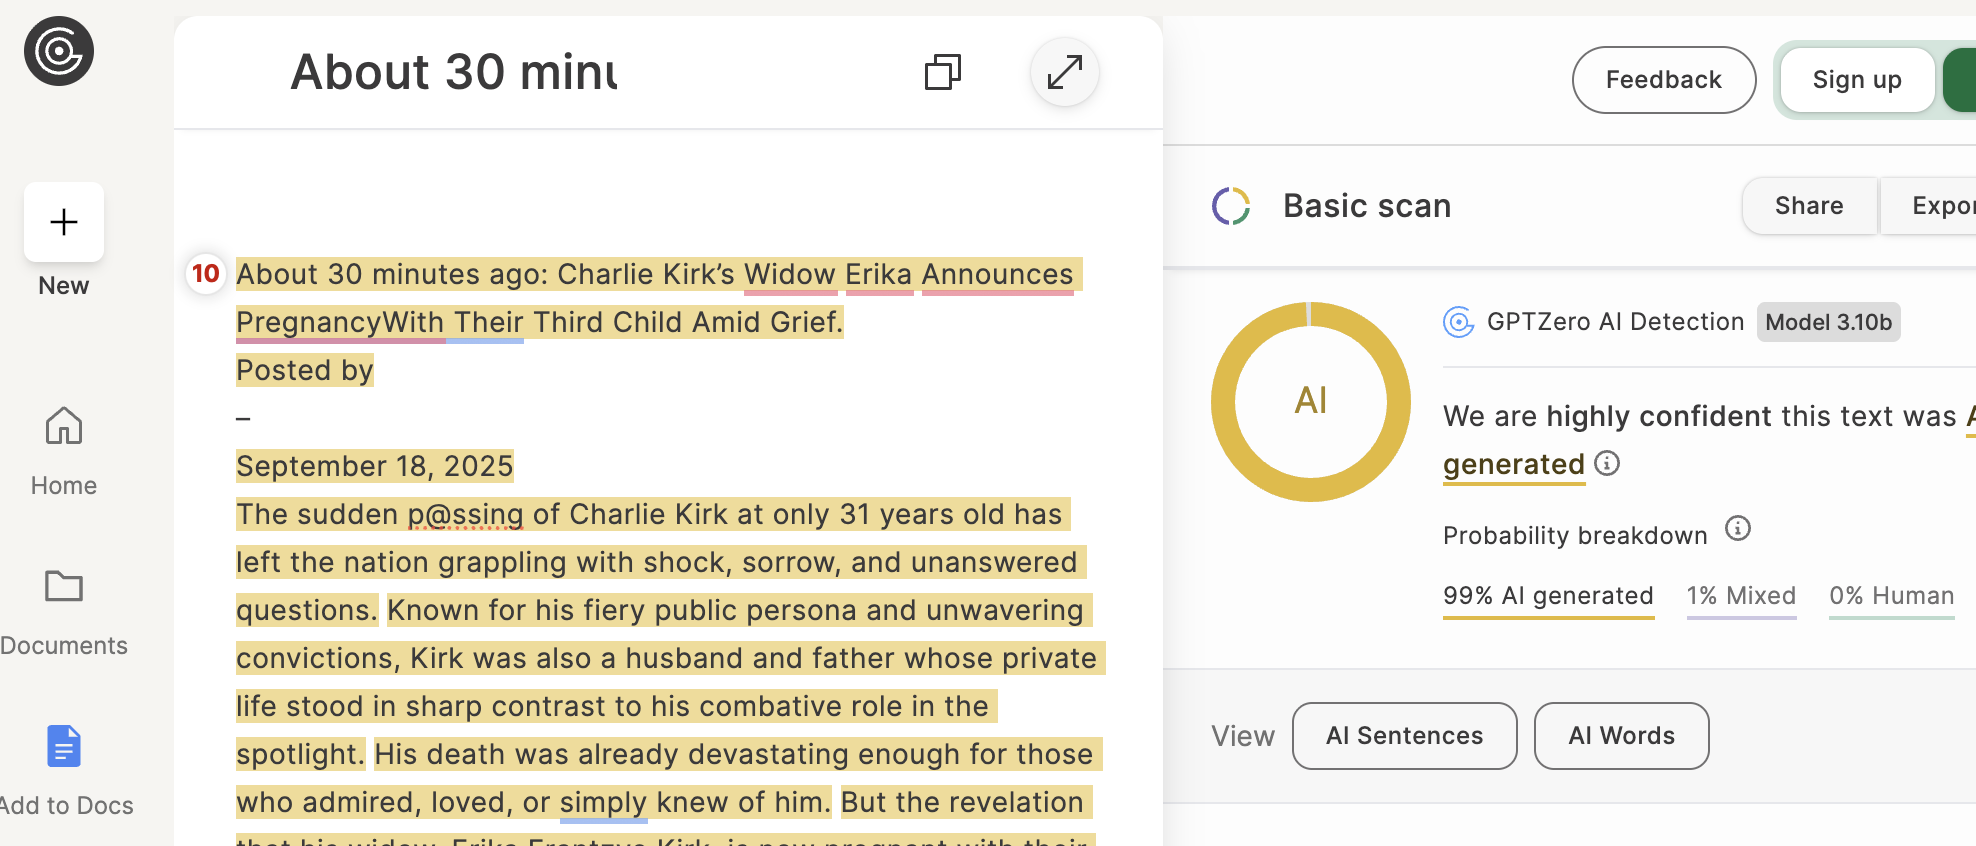
Task: Expand the document to fullscreen
Action: click(x=1064, y=72)
